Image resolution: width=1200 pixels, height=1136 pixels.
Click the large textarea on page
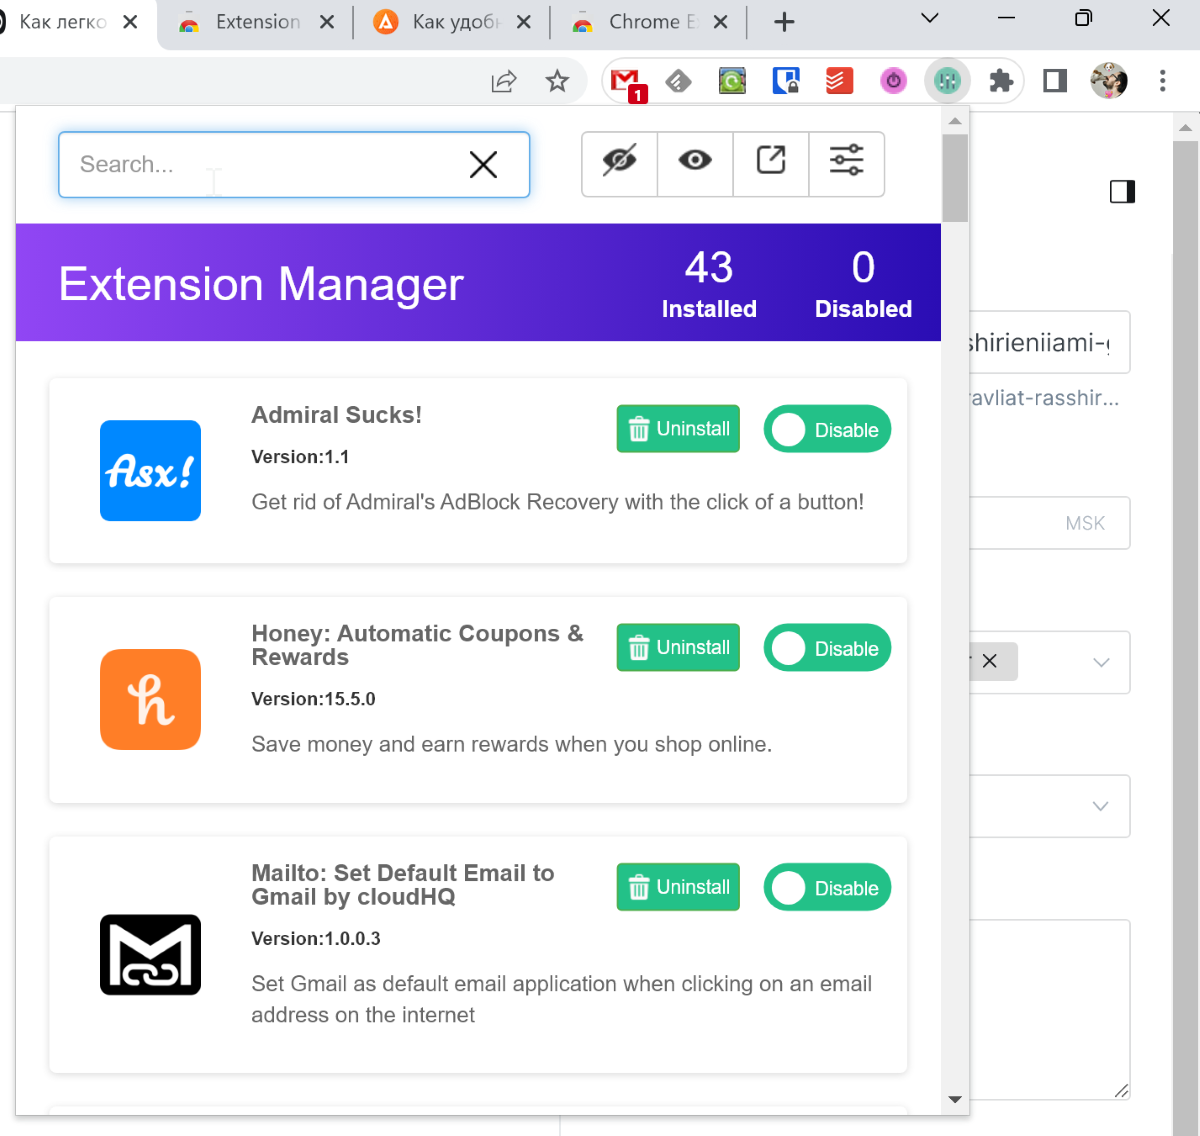click(1050, 1010)
